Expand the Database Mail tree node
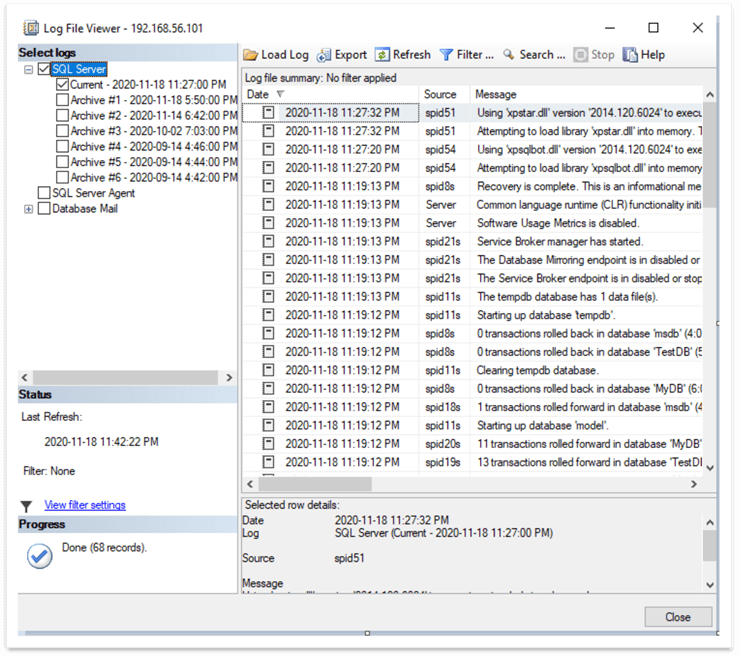This screenshot has width=740, height=655. point(29,209)
